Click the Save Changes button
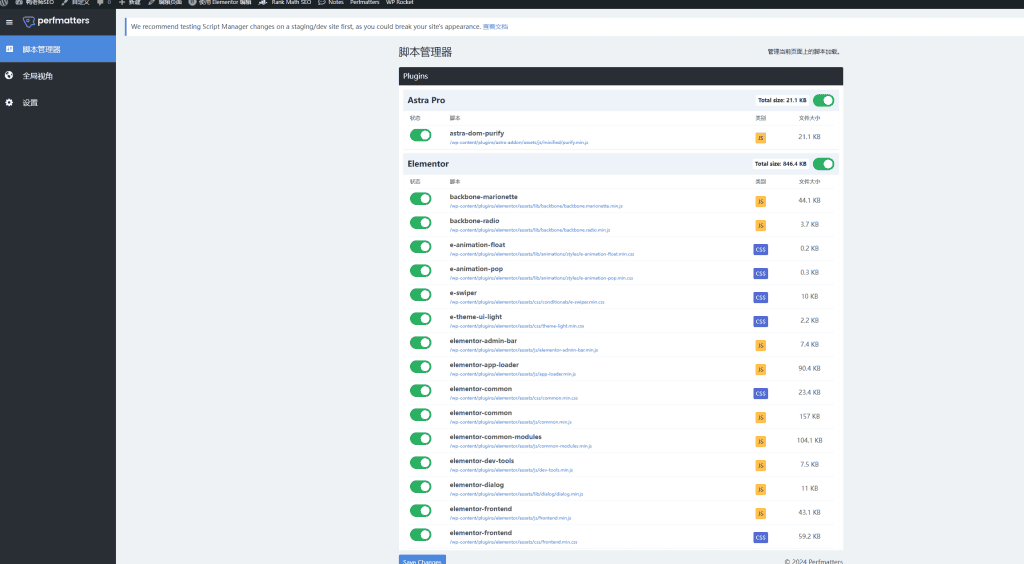 [x=423, y=560]
